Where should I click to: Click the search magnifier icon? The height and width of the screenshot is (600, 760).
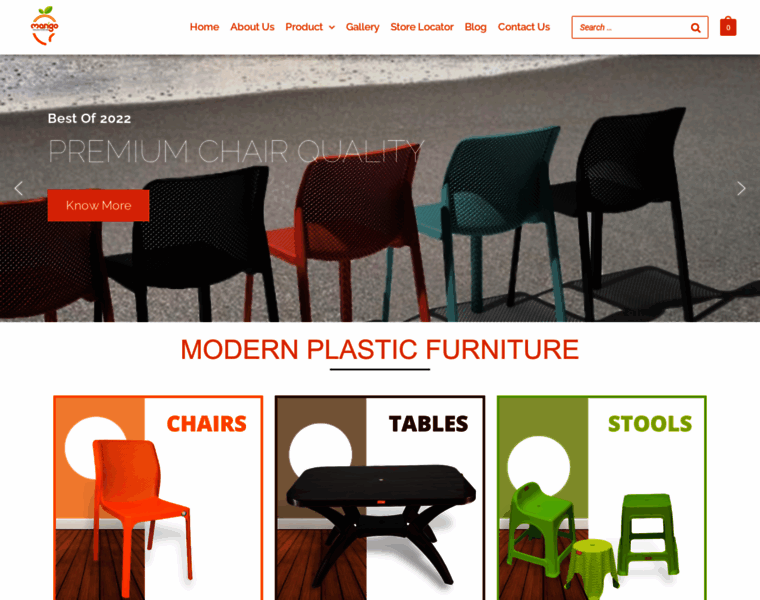point(695,28)
